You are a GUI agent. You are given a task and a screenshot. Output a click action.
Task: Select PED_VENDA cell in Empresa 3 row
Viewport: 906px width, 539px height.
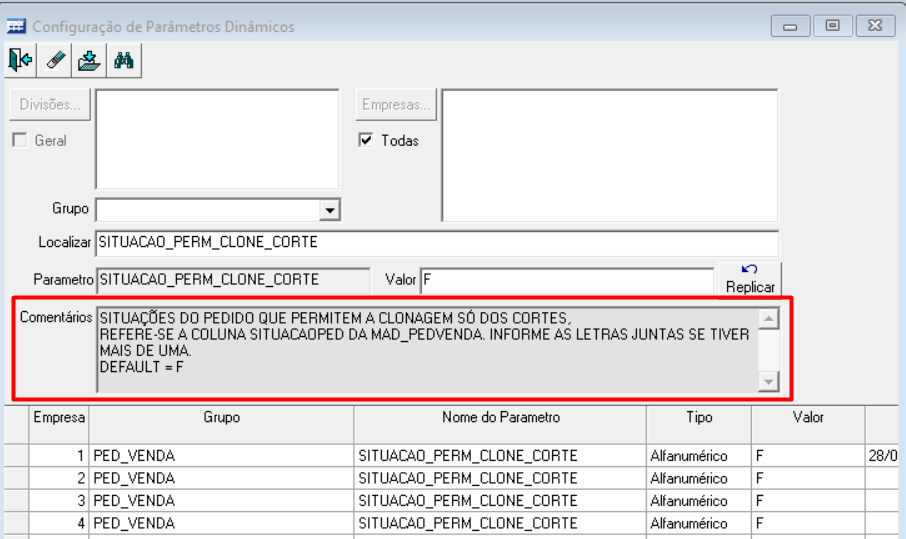click(221, 501)
